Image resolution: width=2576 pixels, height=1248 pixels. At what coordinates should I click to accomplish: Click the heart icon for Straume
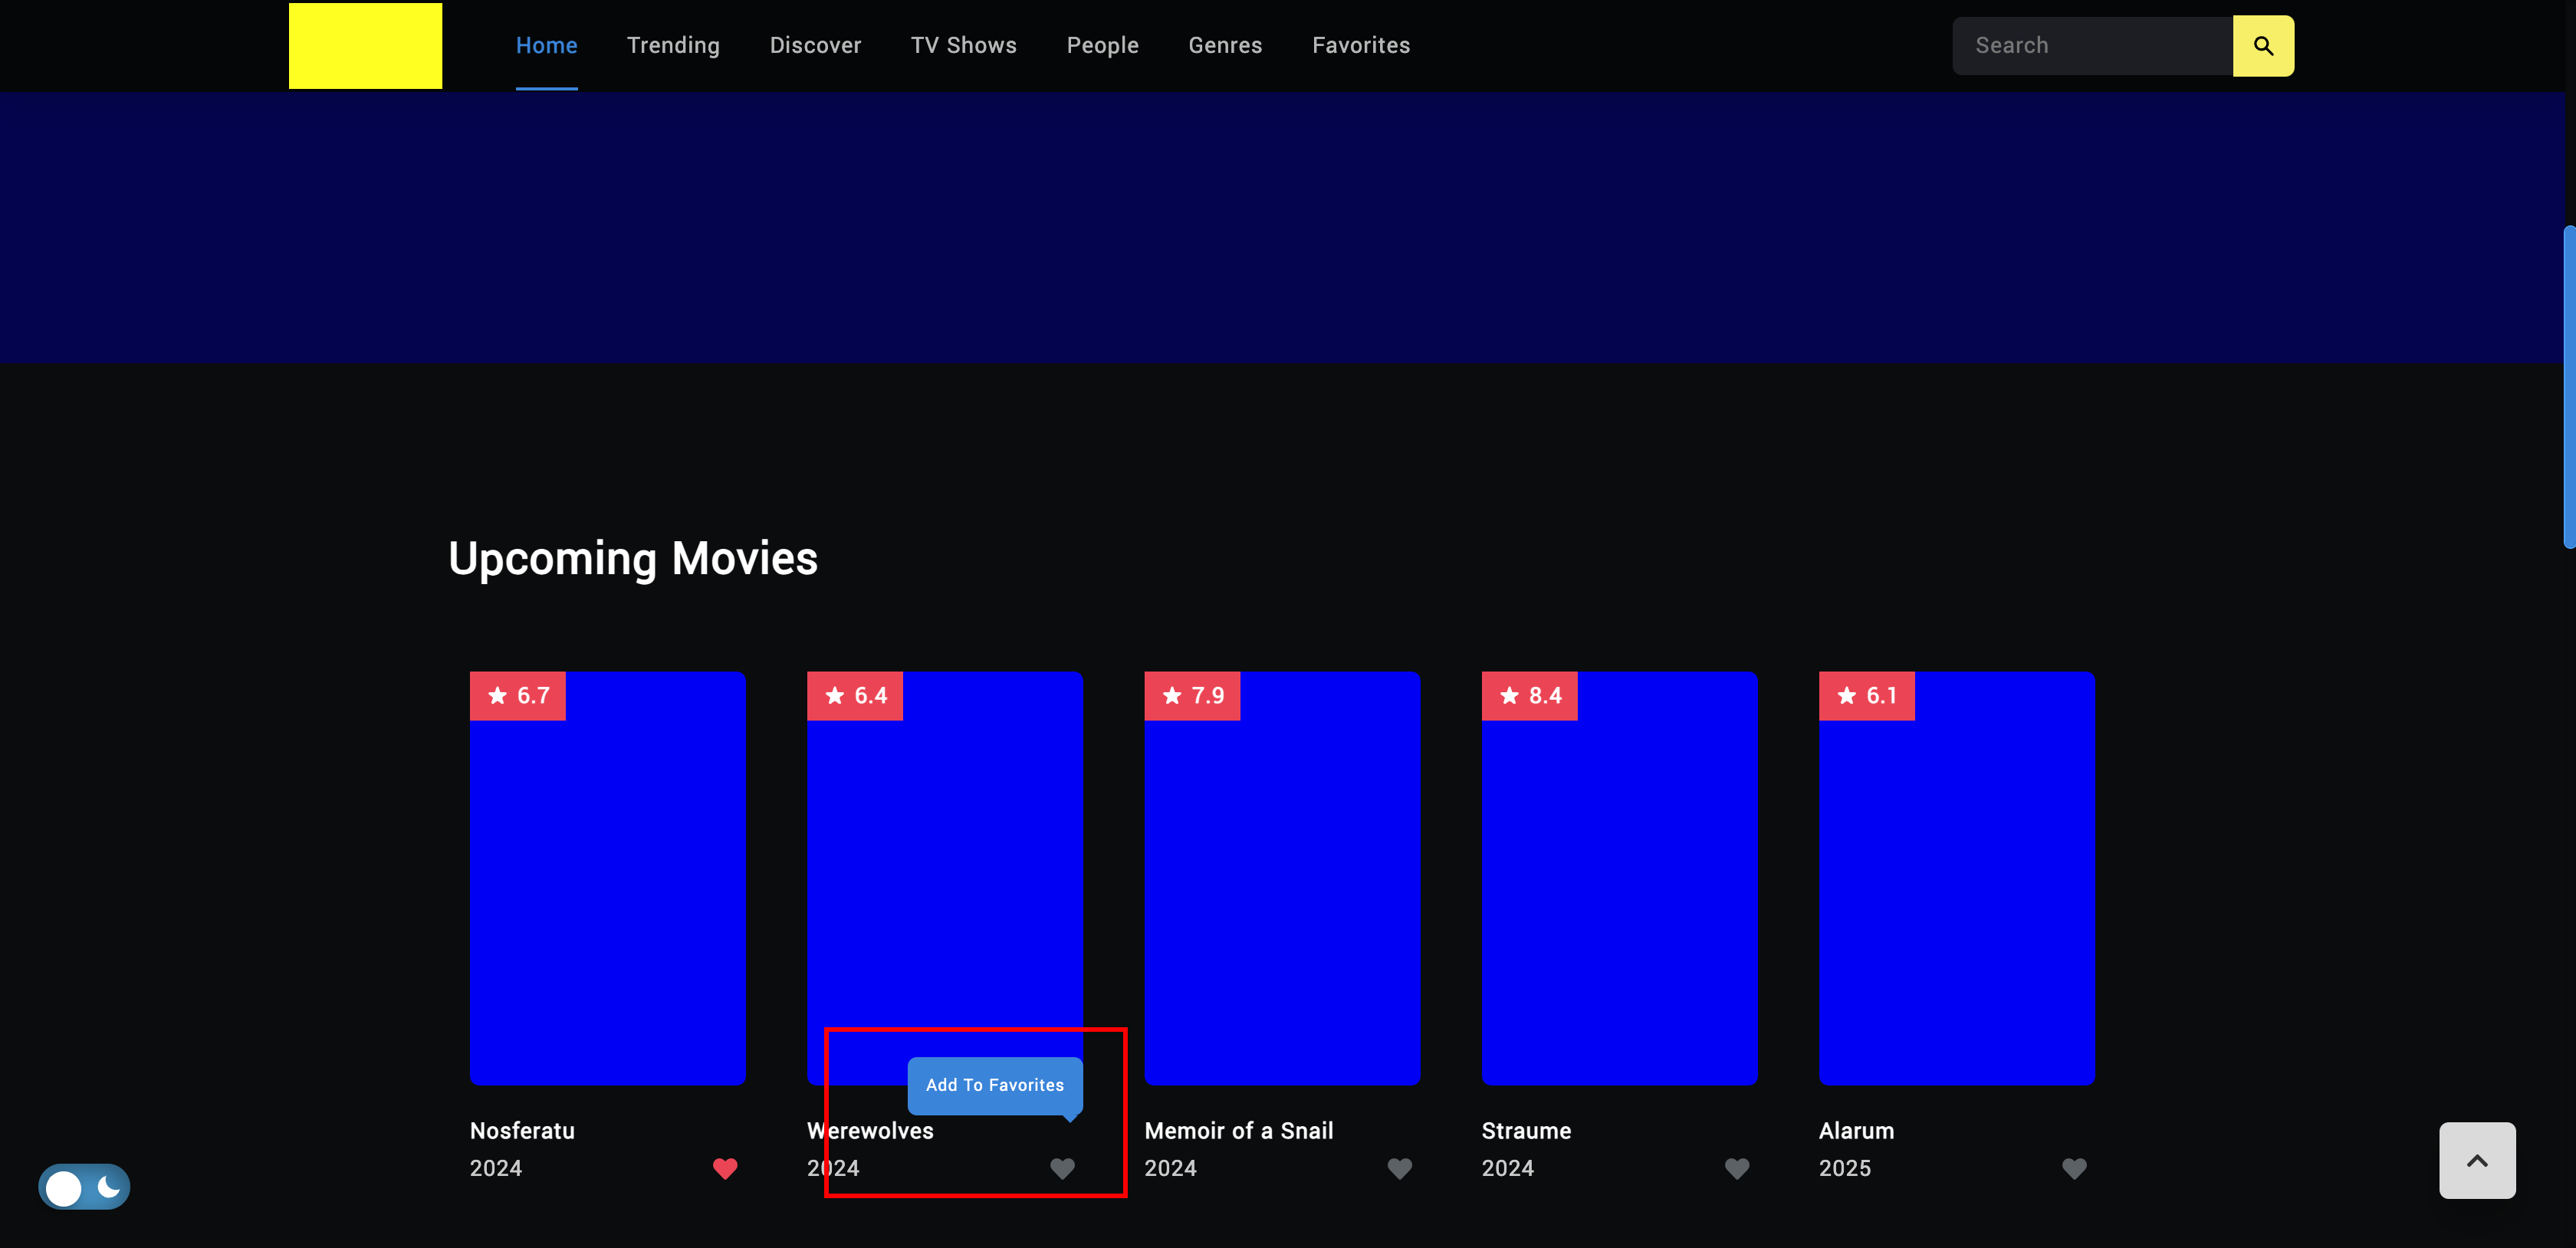[1737, 1167]
